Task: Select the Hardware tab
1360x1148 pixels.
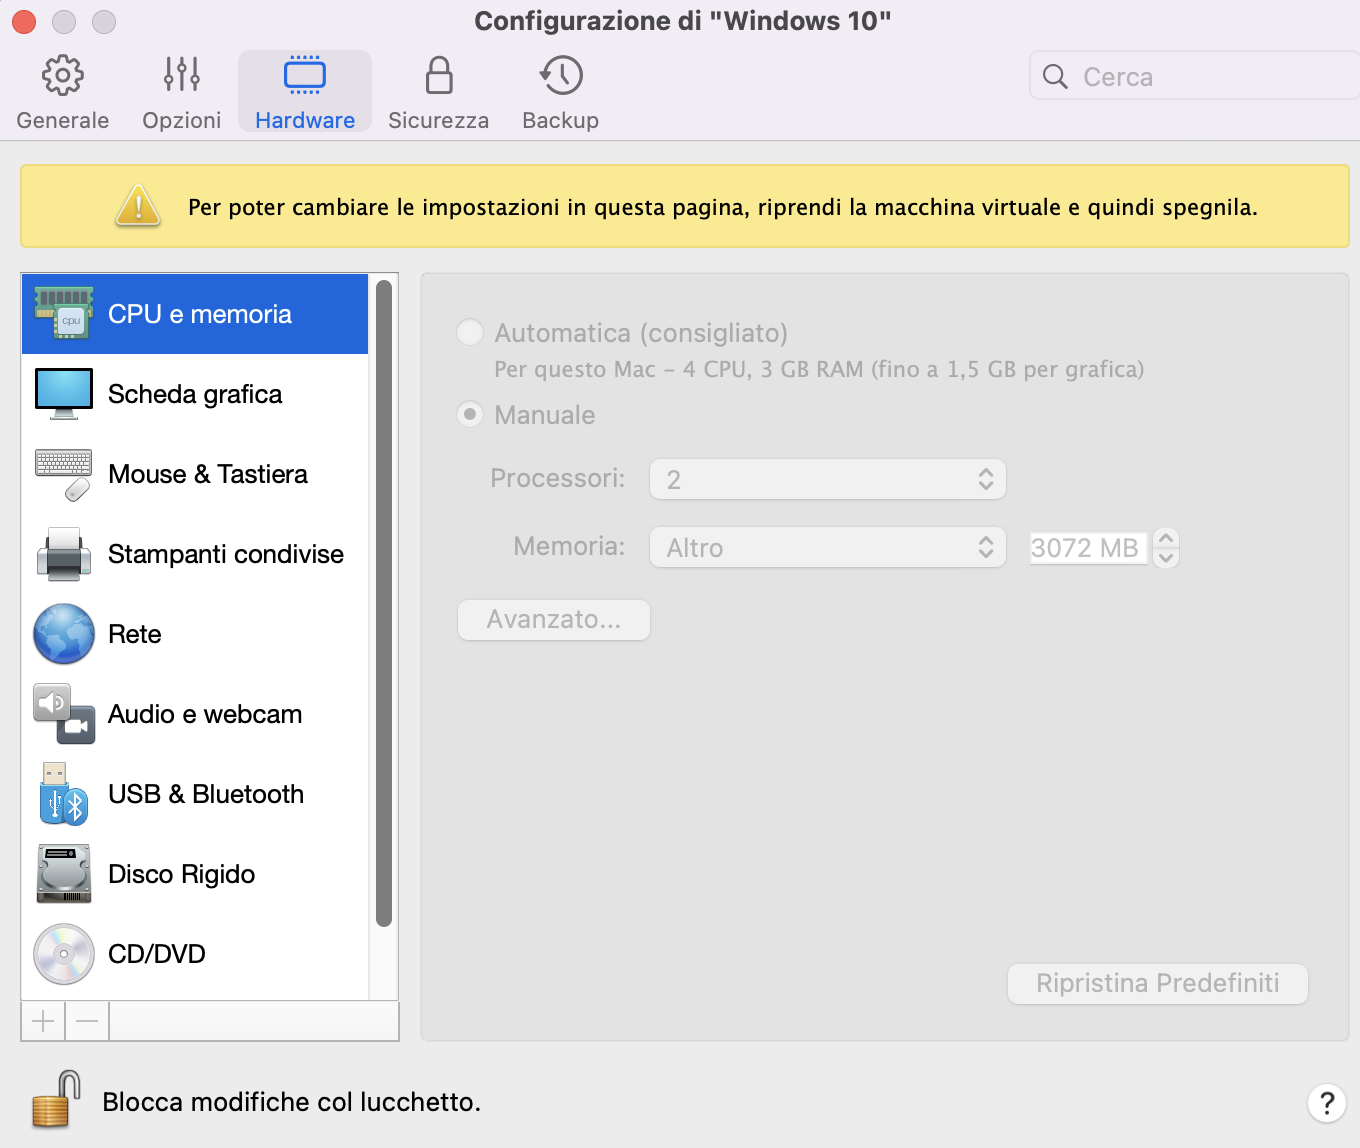Action: [x=305, y=93]
